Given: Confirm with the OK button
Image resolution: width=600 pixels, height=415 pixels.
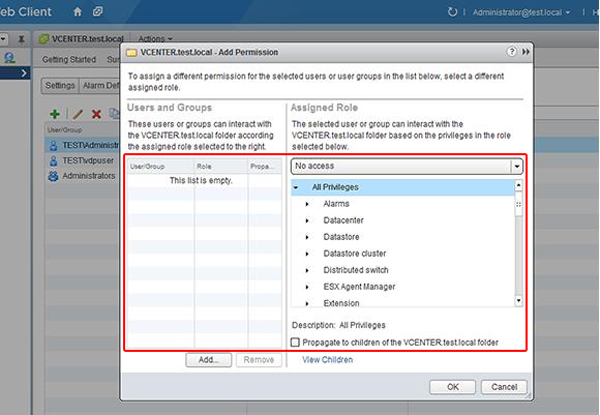Looking at the screenshot, I should coord(452,387).
